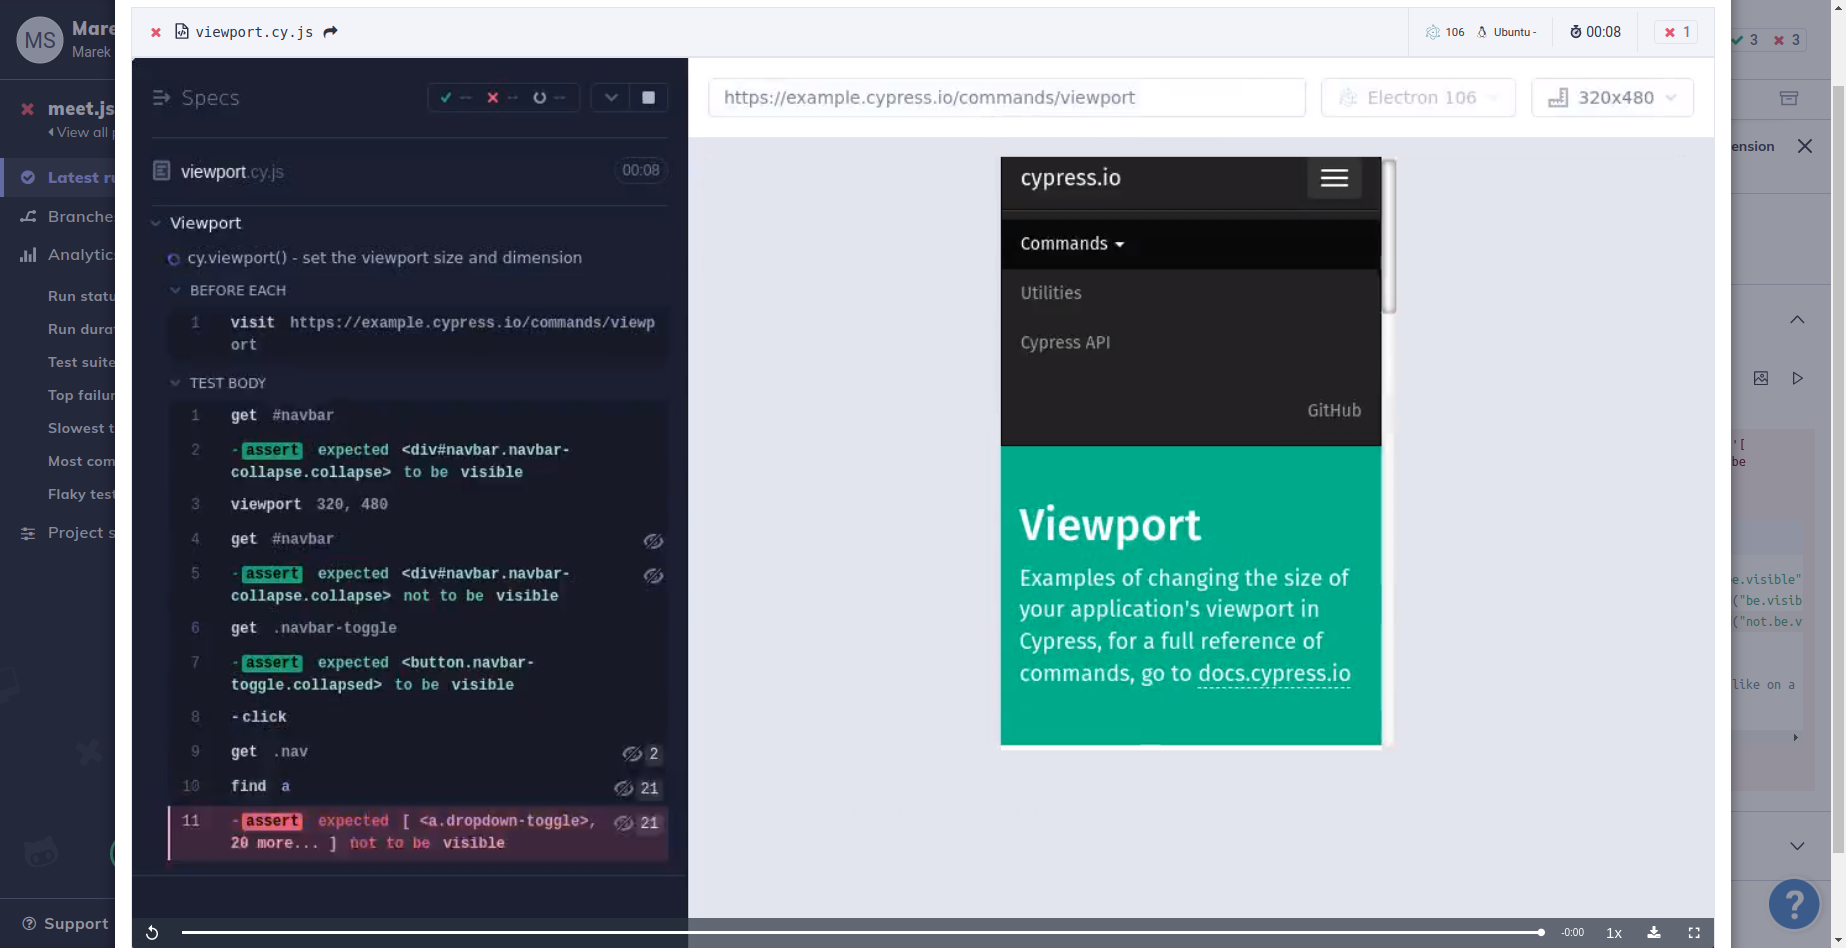
Task: Click the play replay icon in background panel
Action: pyautogui.click(x=1798, y=378)
